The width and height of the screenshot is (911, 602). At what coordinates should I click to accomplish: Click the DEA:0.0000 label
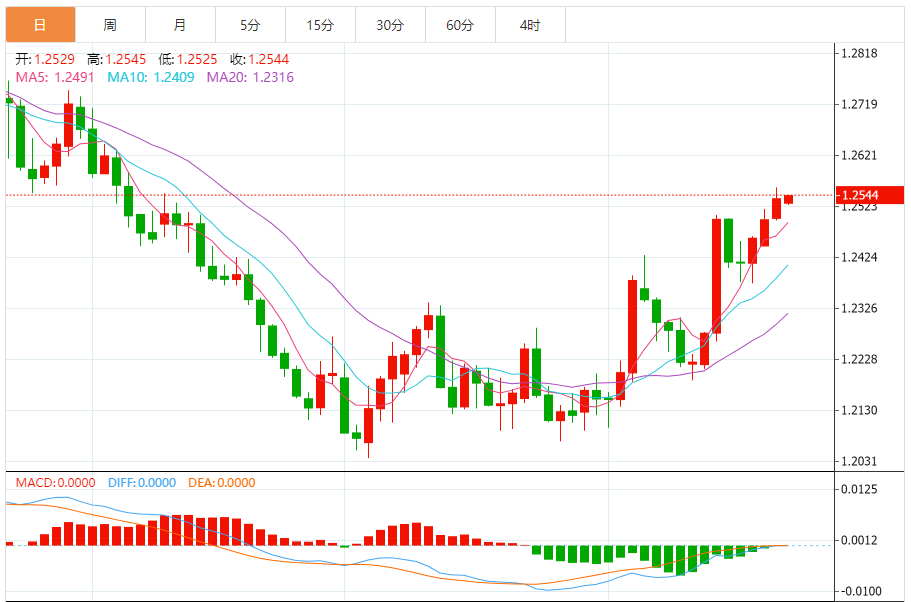click(x=221, y=483)
